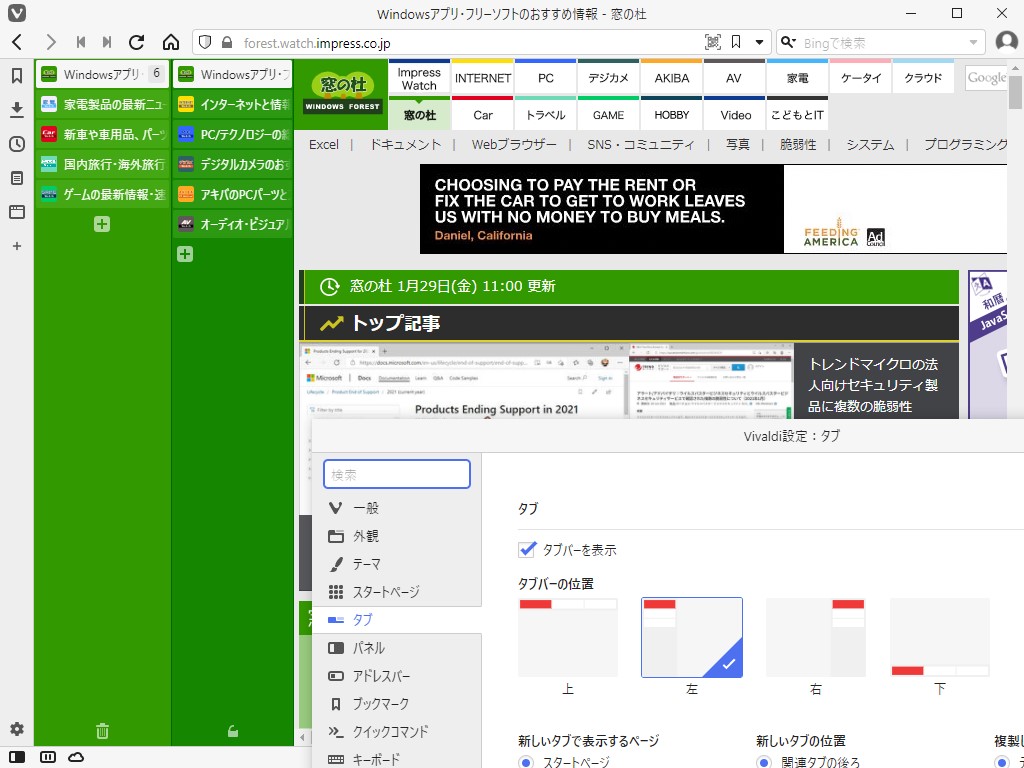1024x768 pixels.
Task: Select the 下 tab bar position thumbnail
Action: click(x=939, y=636)
